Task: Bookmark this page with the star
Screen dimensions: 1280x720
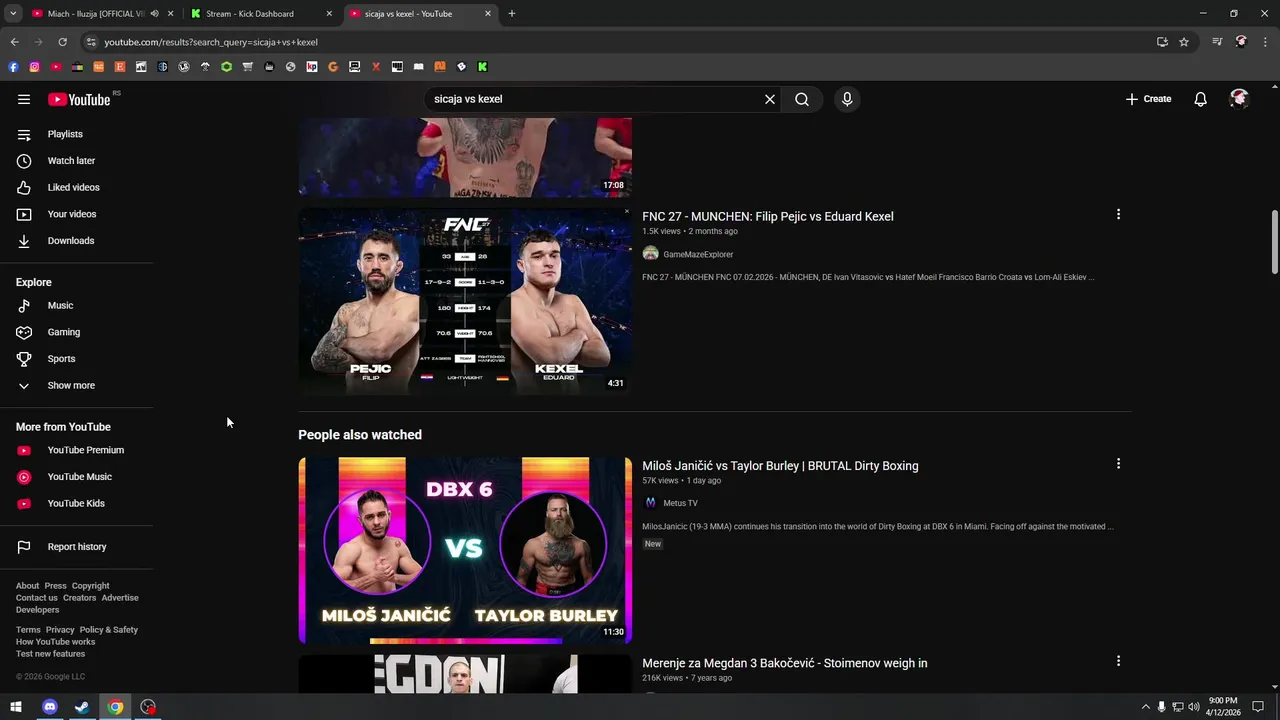Action: (x=1184, y=42)
